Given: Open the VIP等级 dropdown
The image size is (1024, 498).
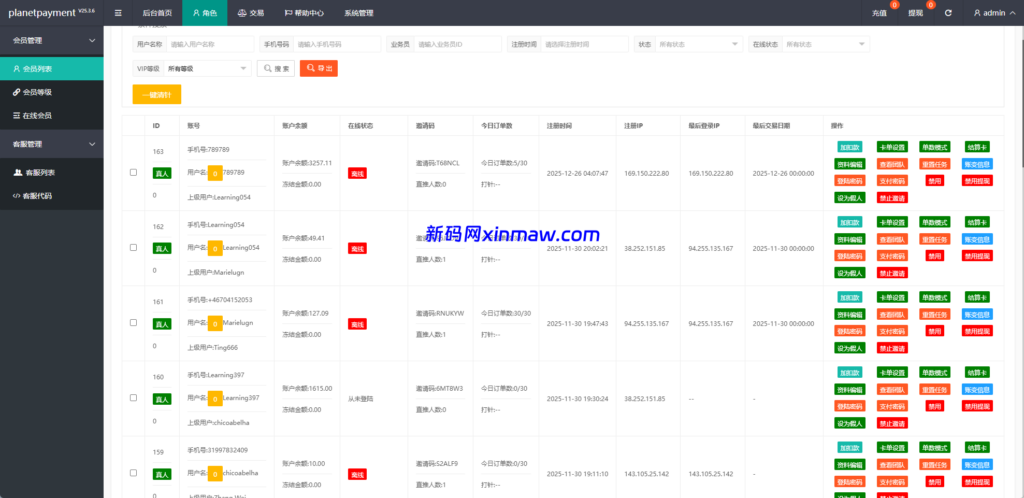Looking at the screenshot, I should tap(207, 69).
